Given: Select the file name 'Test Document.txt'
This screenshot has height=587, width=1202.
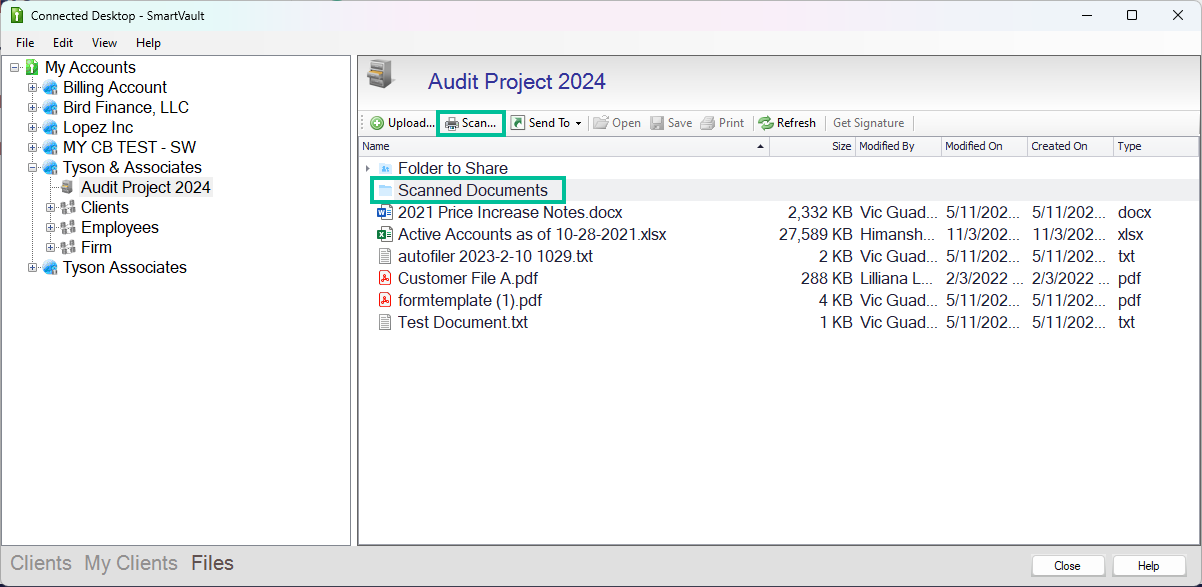Looking at the screenshot, I should click(x=463, y=322).
